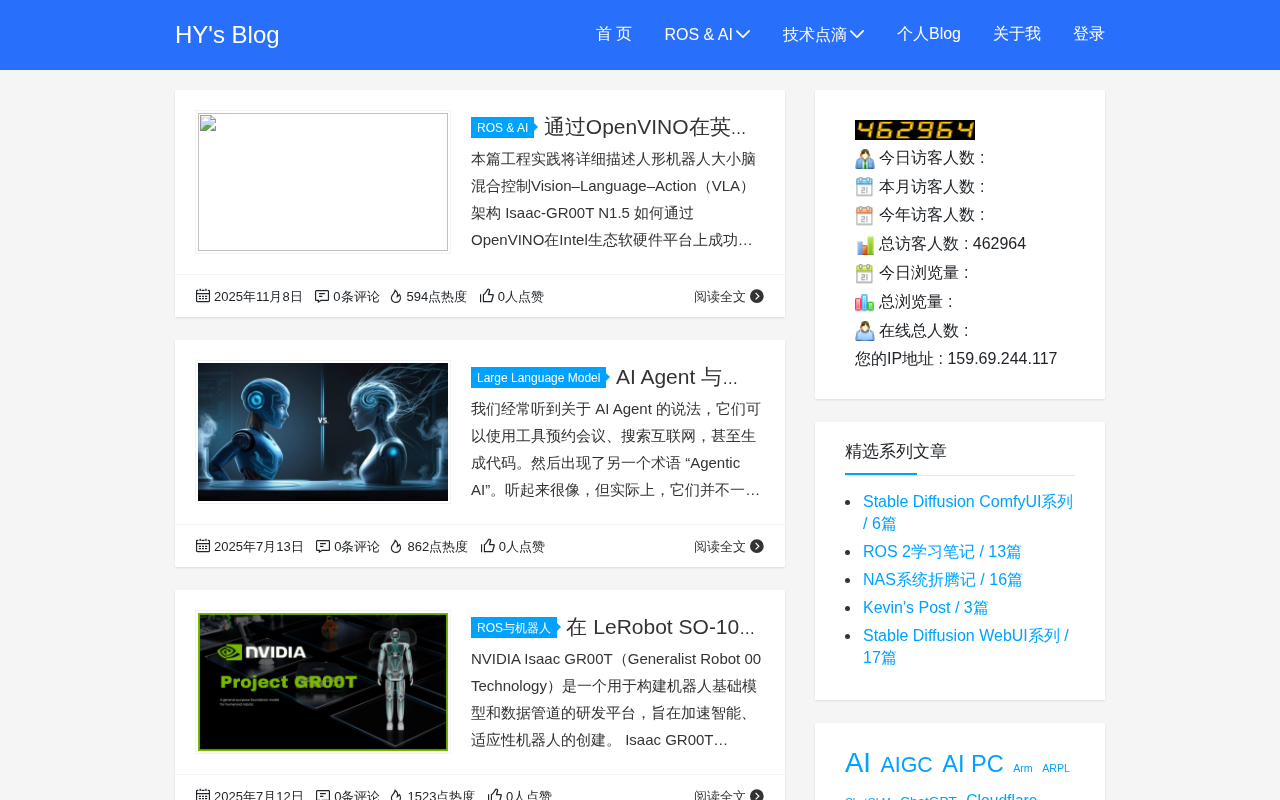
Task: Open the AI Agent post robot thumbnail
Action: [323, 432]
